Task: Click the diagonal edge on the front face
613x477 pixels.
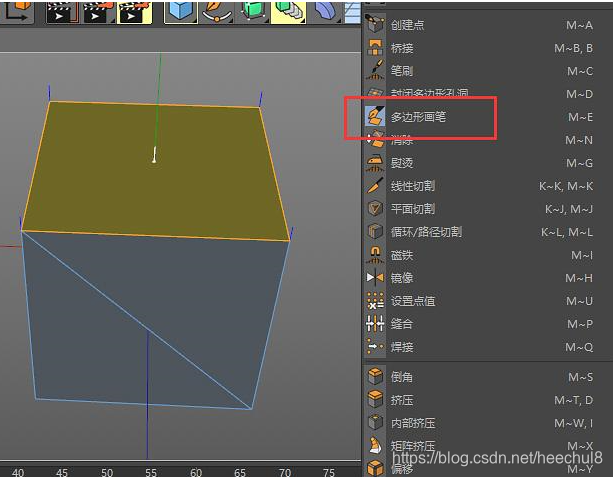Action: click(x=136, y=321)
